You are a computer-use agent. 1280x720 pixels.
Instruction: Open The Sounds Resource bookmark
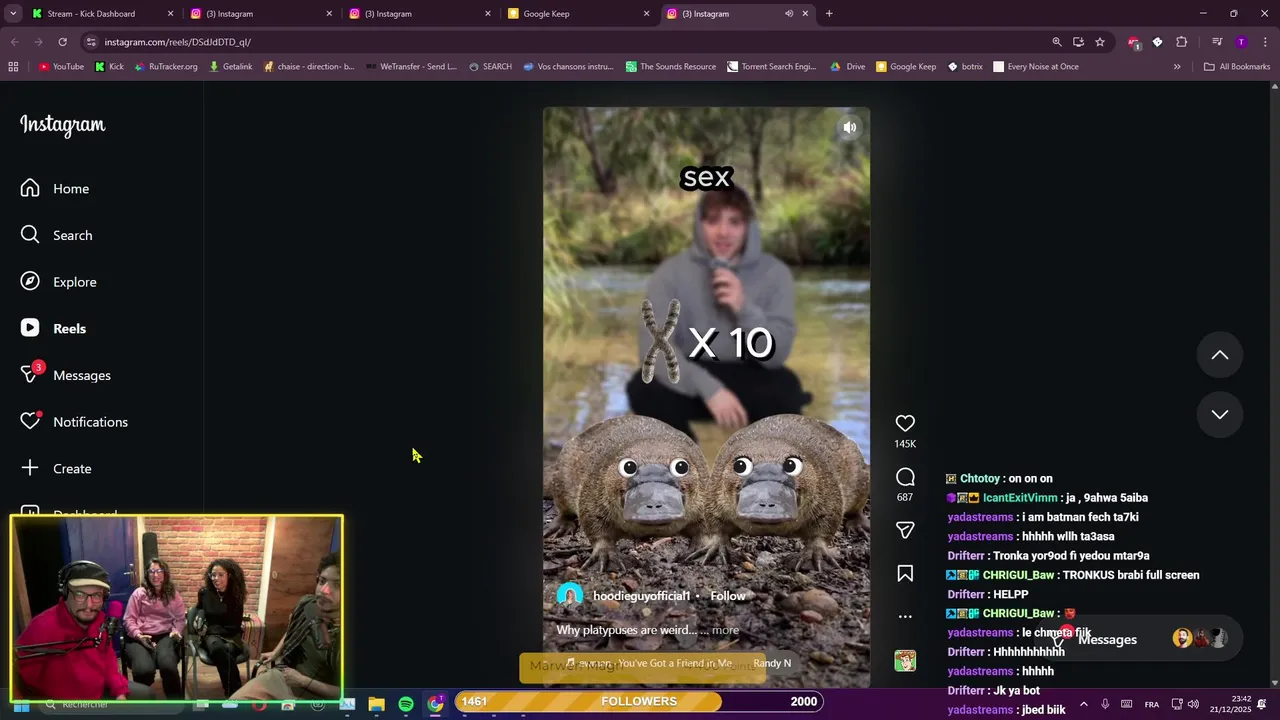(671, 67)
